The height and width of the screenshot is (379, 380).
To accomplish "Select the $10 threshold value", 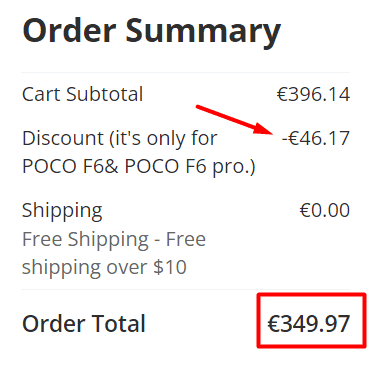I will pos(170,267).
